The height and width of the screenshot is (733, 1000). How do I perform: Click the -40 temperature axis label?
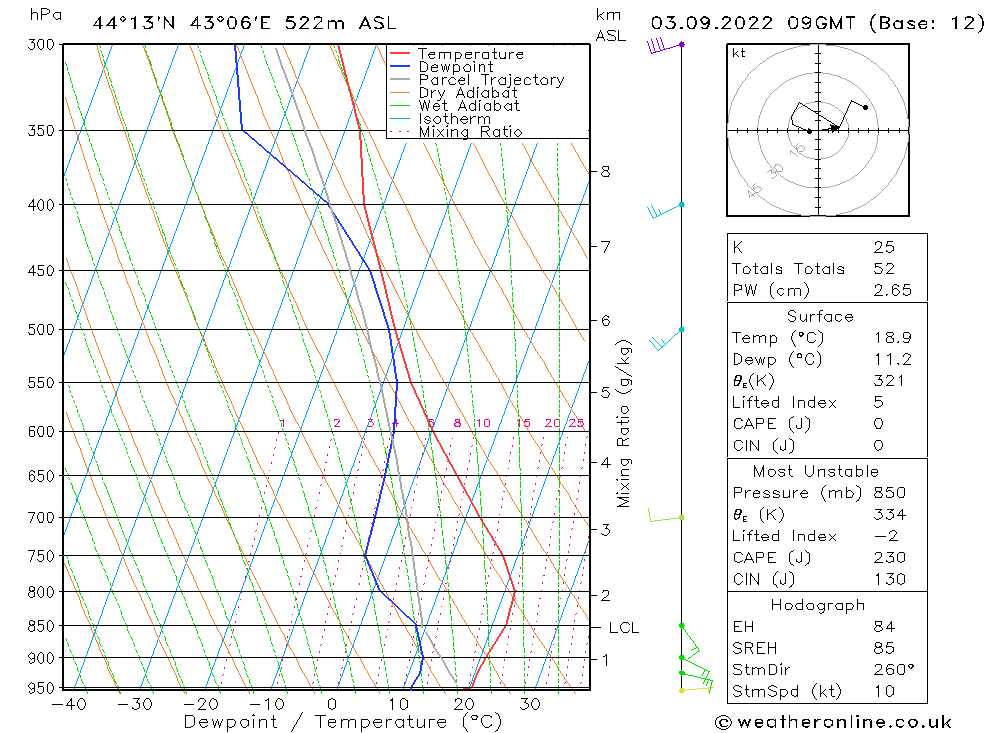(70, 704)
